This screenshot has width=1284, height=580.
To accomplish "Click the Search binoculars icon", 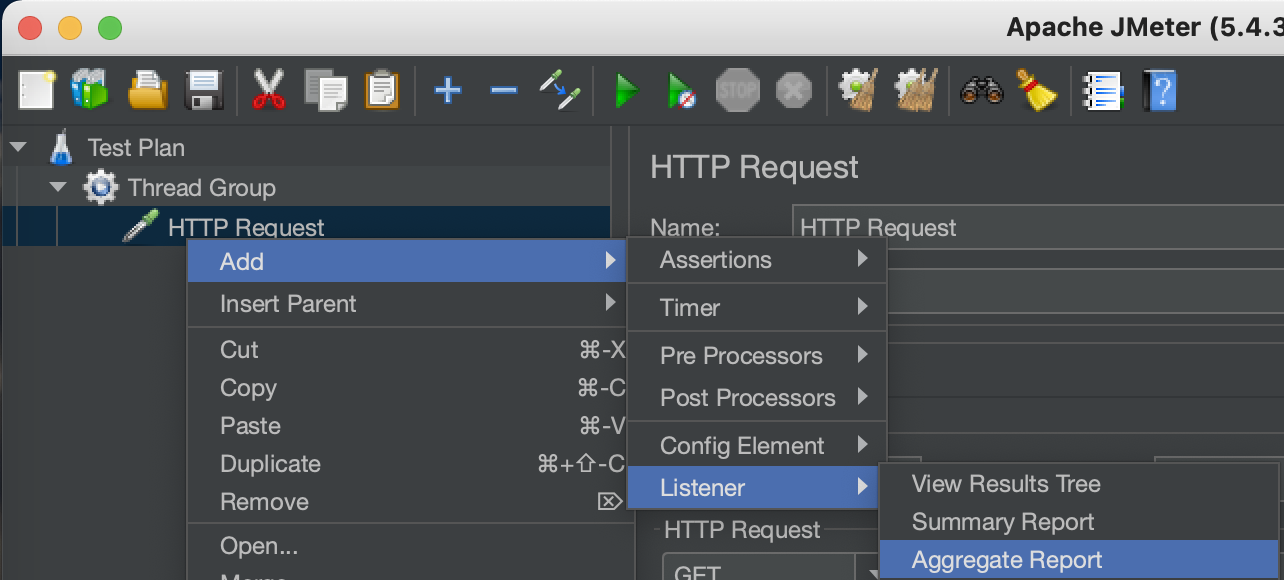I will point(981,91).
